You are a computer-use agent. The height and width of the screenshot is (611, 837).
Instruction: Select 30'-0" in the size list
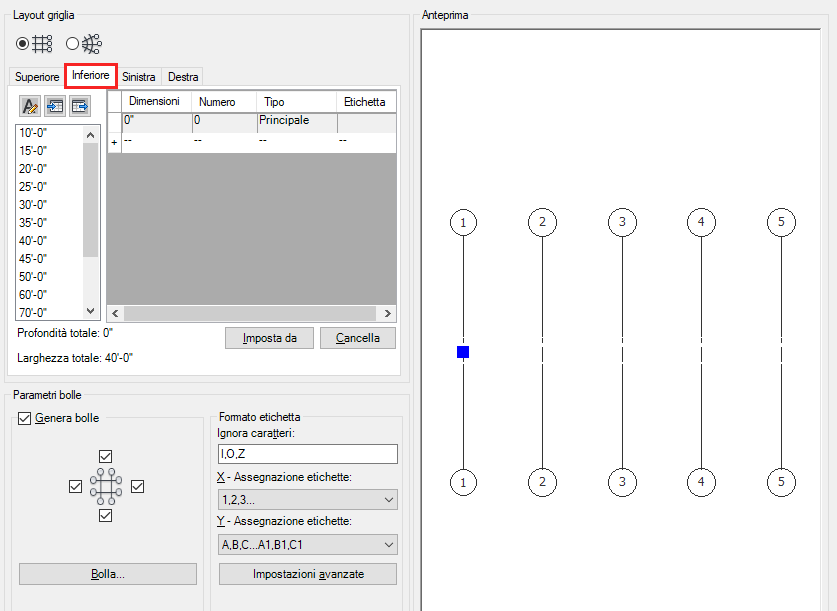pos(33,204)
